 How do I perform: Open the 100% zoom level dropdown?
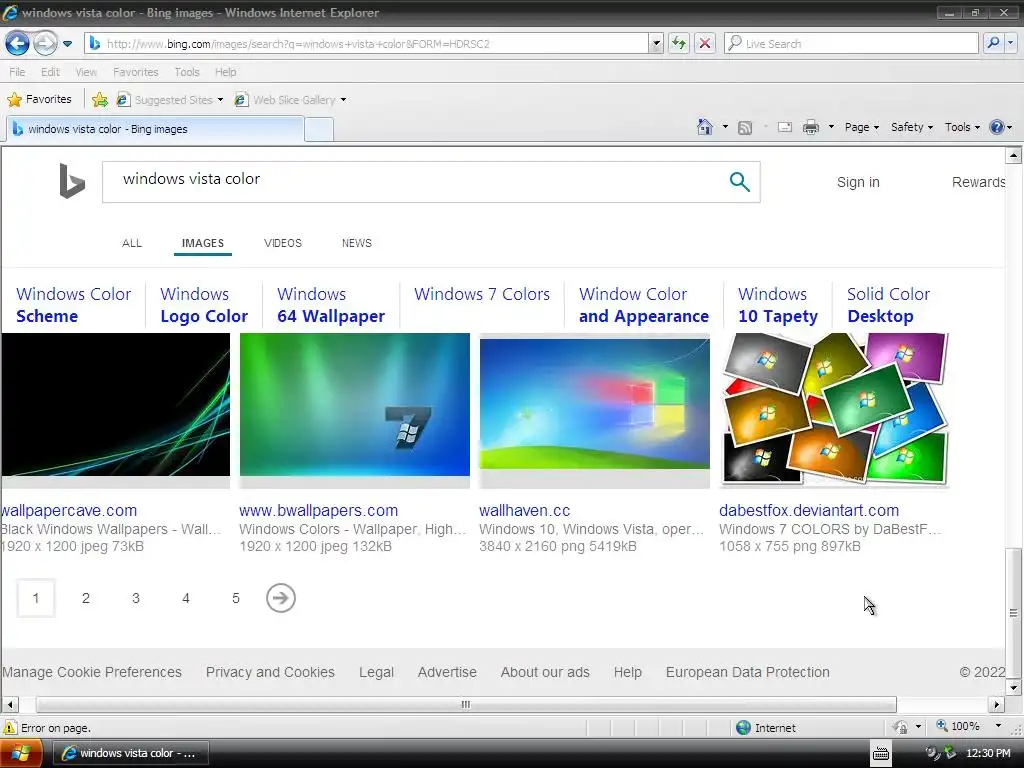pos(998,726)
